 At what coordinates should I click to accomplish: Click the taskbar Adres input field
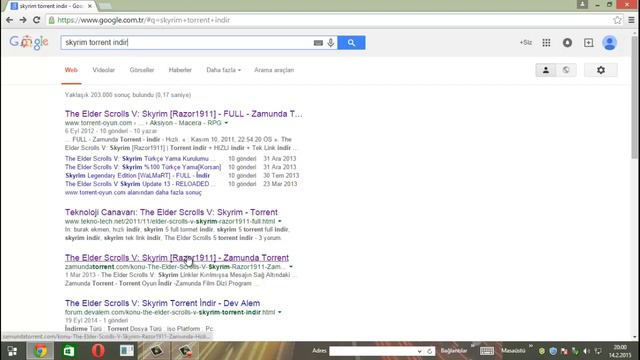pyautogui.click(x=372, y=351)
